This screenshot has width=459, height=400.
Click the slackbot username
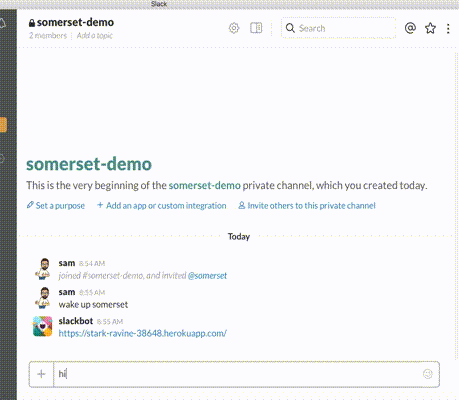[x=76, y=321]
